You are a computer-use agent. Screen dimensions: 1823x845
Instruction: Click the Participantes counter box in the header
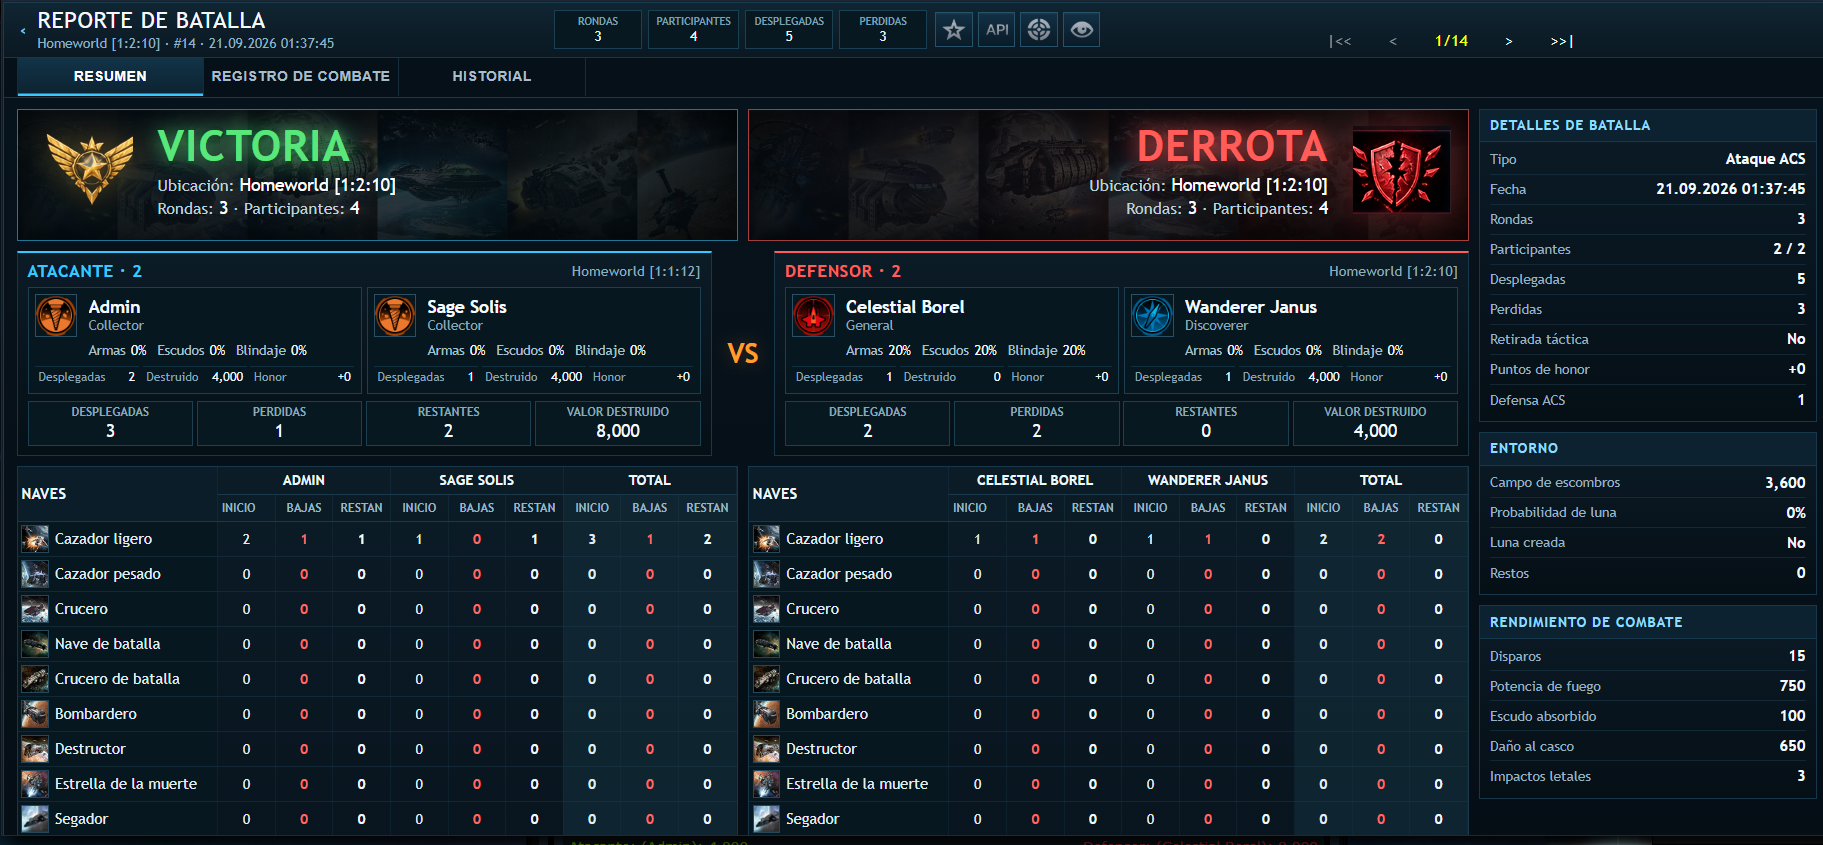693,29
